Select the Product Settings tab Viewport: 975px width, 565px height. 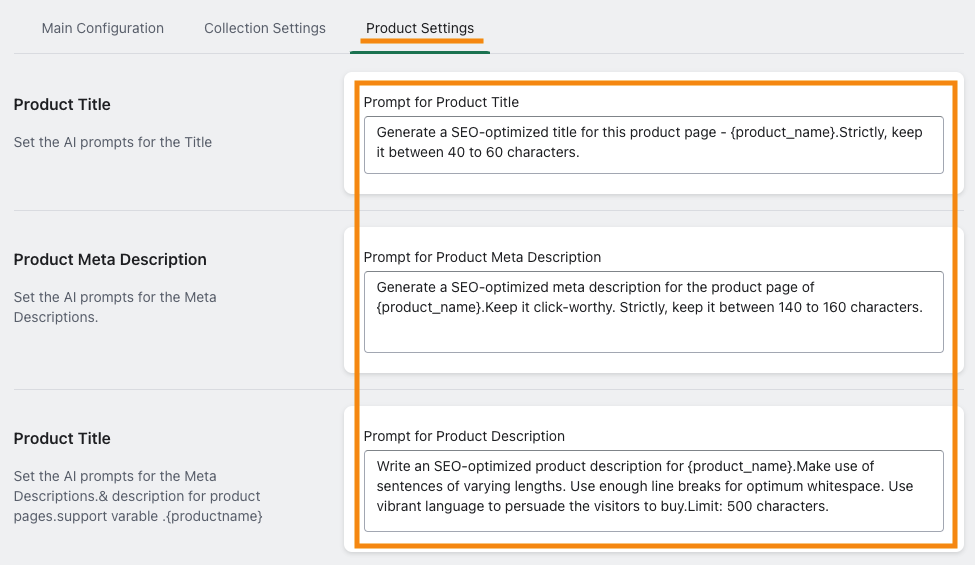[x=420, y=28]
